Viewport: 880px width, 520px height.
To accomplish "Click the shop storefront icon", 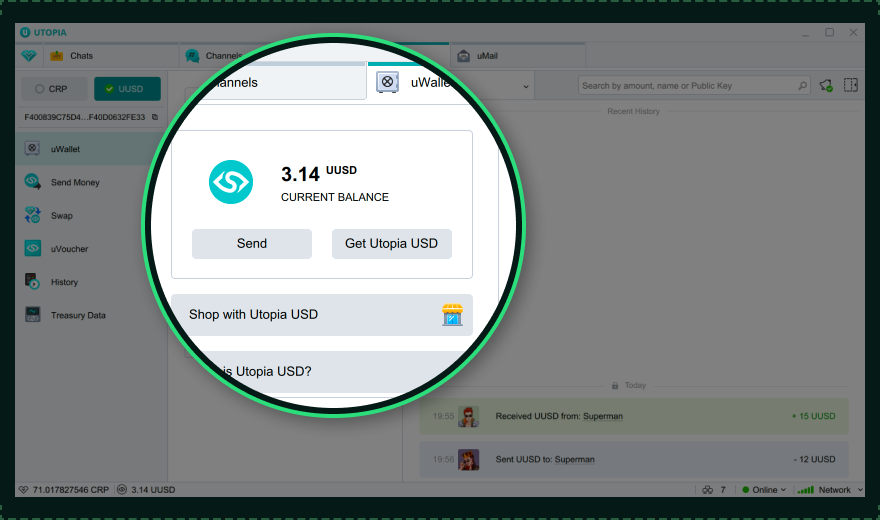I will 452,315.
